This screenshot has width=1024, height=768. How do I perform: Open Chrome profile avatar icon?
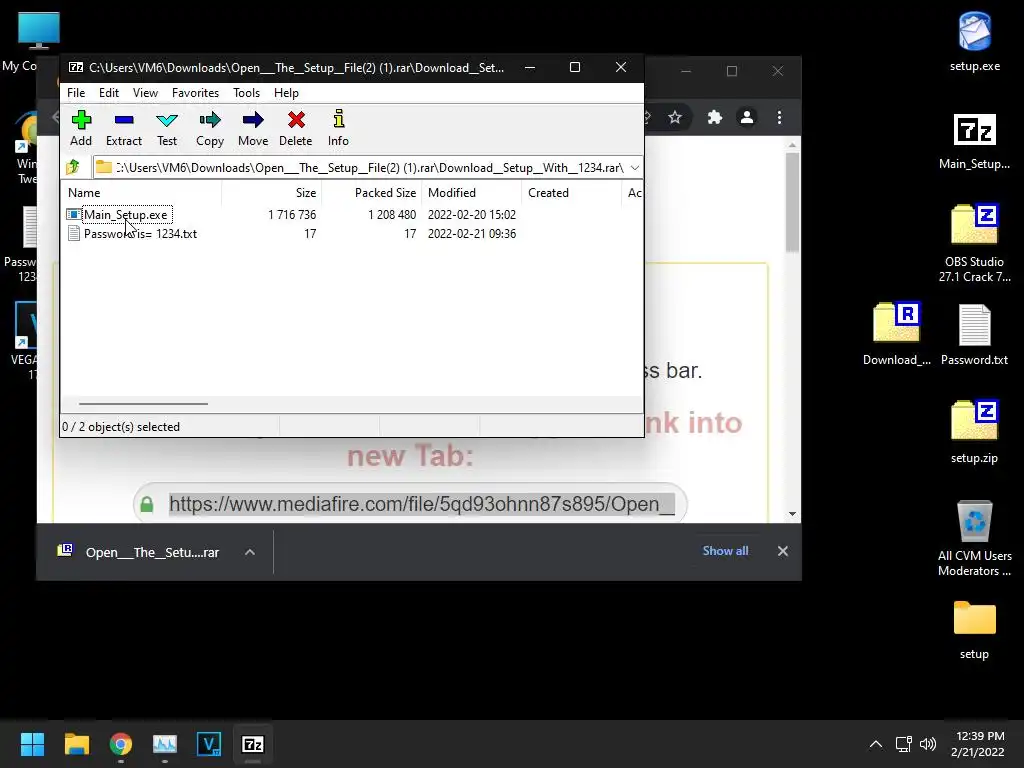747,118
